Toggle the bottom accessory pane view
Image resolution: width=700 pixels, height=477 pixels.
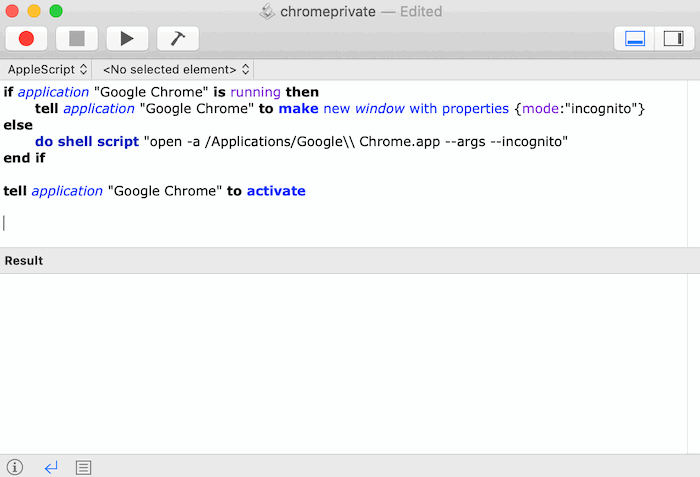click(x=634, y=39)
